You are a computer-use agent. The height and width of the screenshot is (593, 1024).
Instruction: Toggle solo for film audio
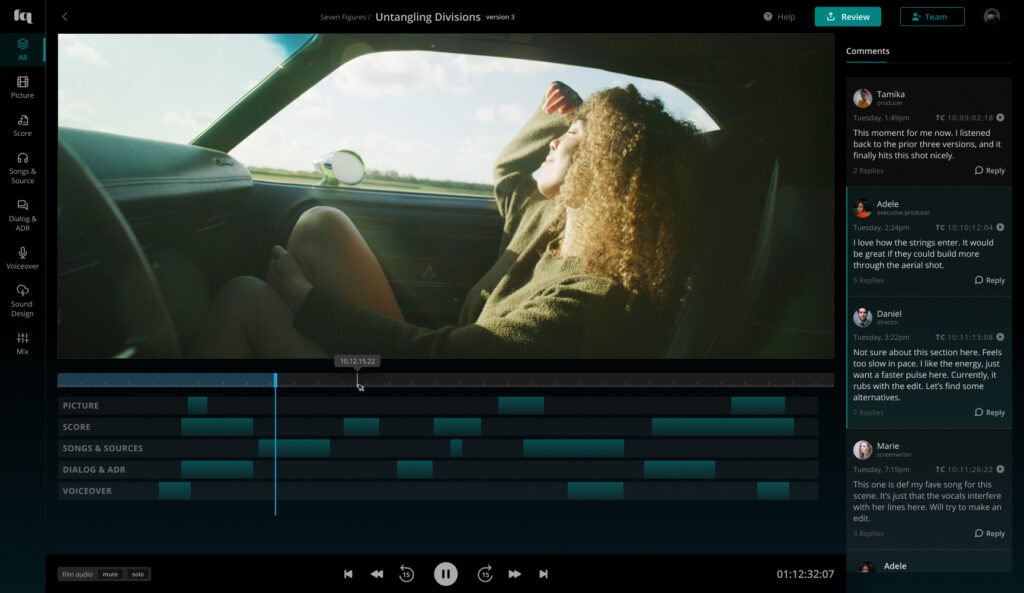tap(138, 574)
